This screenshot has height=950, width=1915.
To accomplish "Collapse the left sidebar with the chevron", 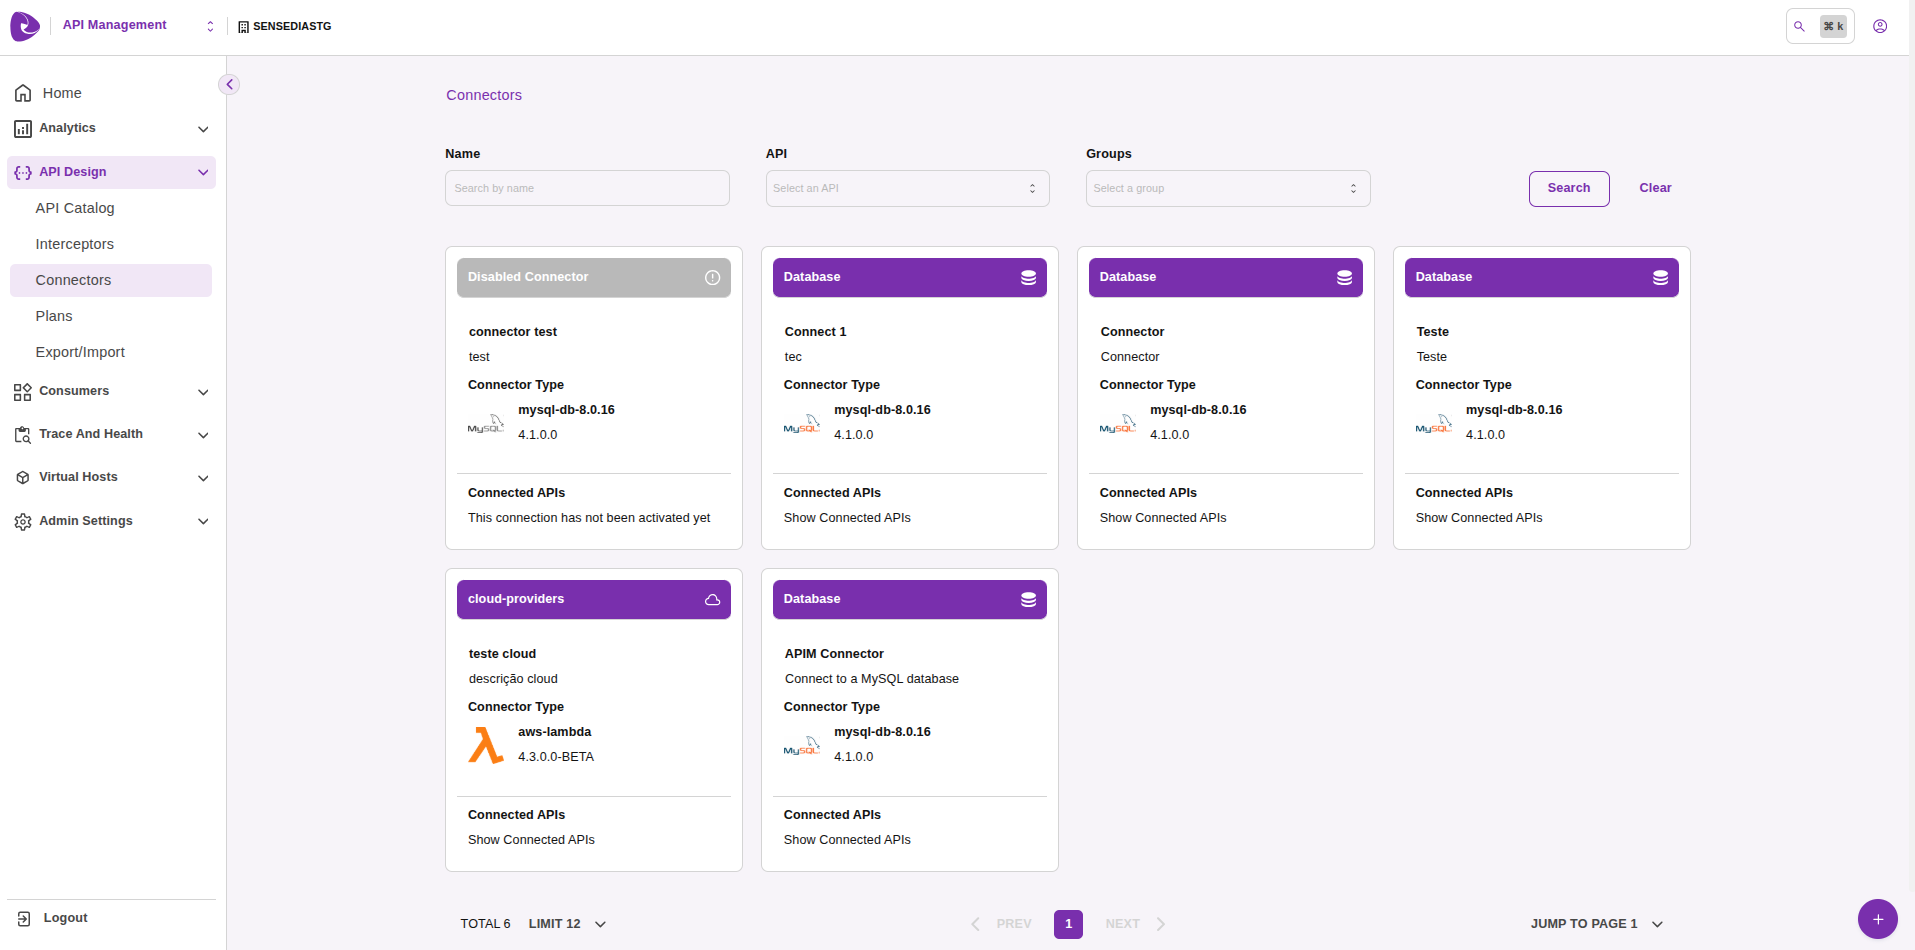I will click(x=228, y=84).
